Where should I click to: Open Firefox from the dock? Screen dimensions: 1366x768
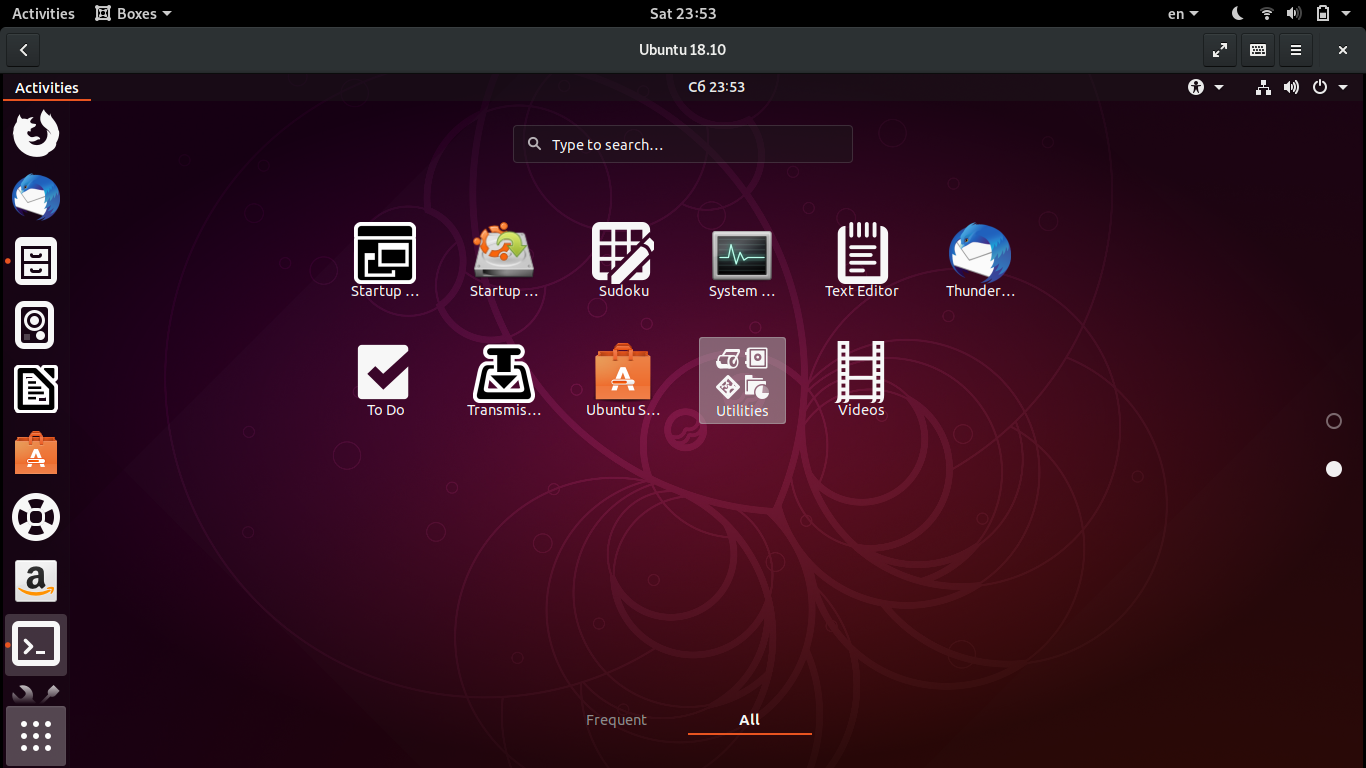point(36,133)
